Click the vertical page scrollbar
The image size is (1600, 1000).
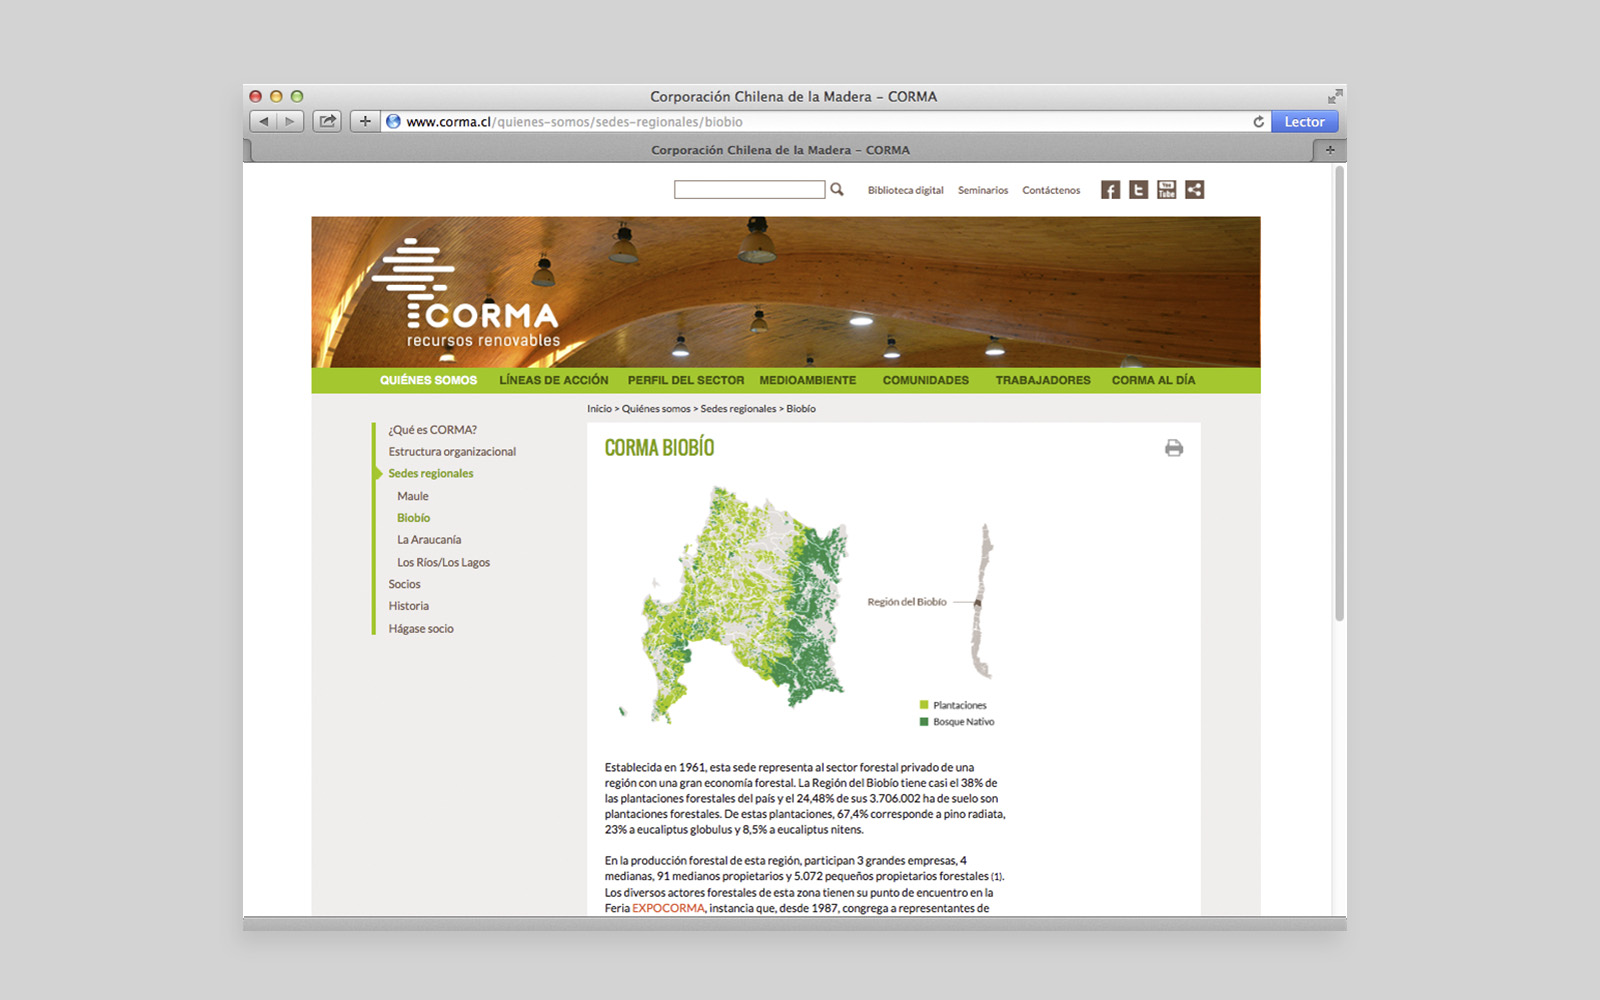[1339, 394]
